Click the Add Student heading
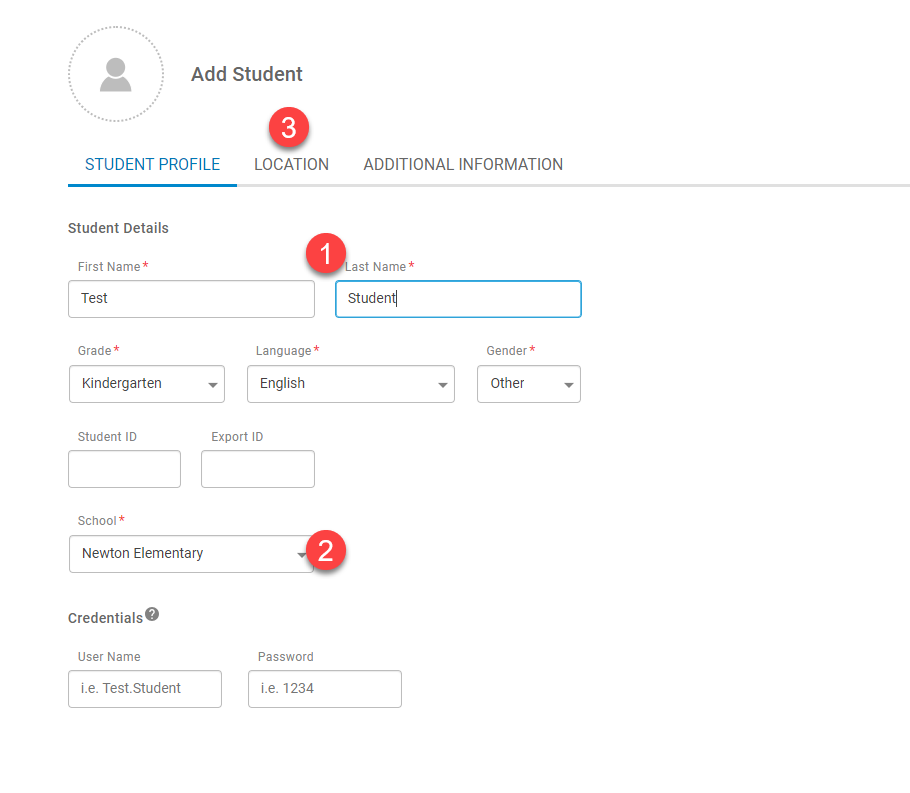Viewport: 910px width, 793px height. pyautogui.click(x=247, y=74)
